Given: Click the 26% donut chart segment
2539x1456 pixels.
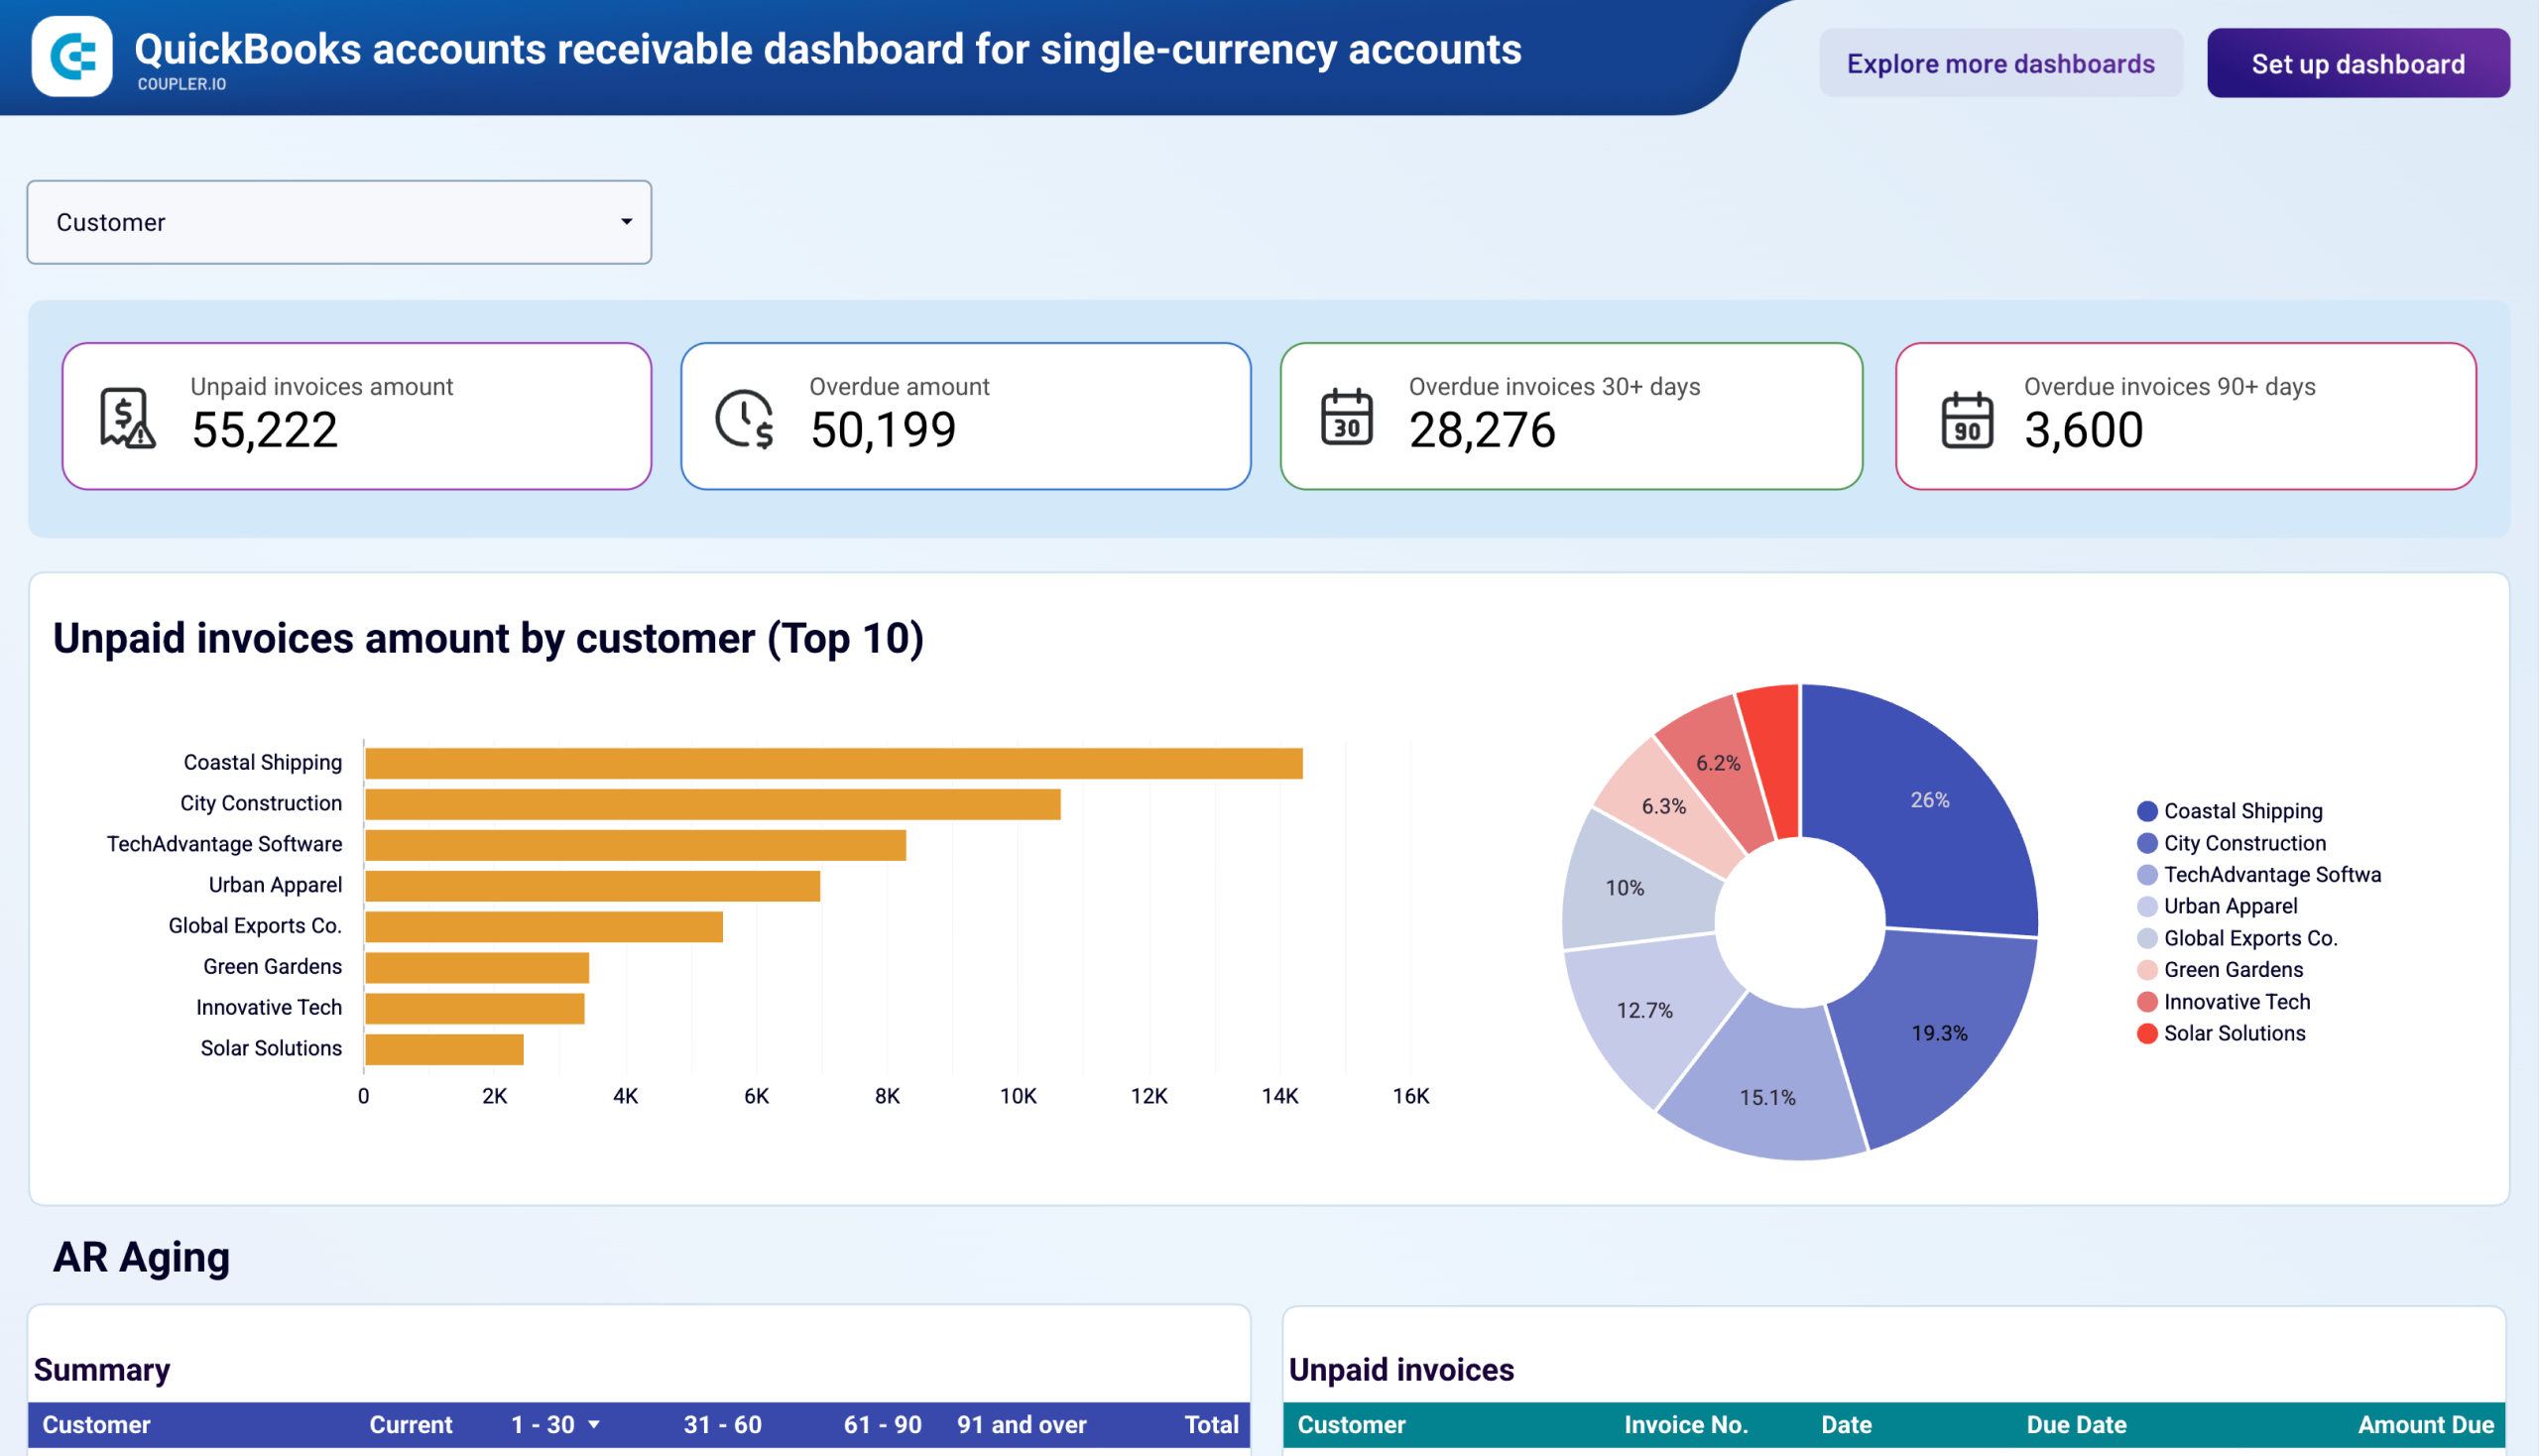Looking at the screenshot, I should pyautogui.click(x=1930, y=800).
